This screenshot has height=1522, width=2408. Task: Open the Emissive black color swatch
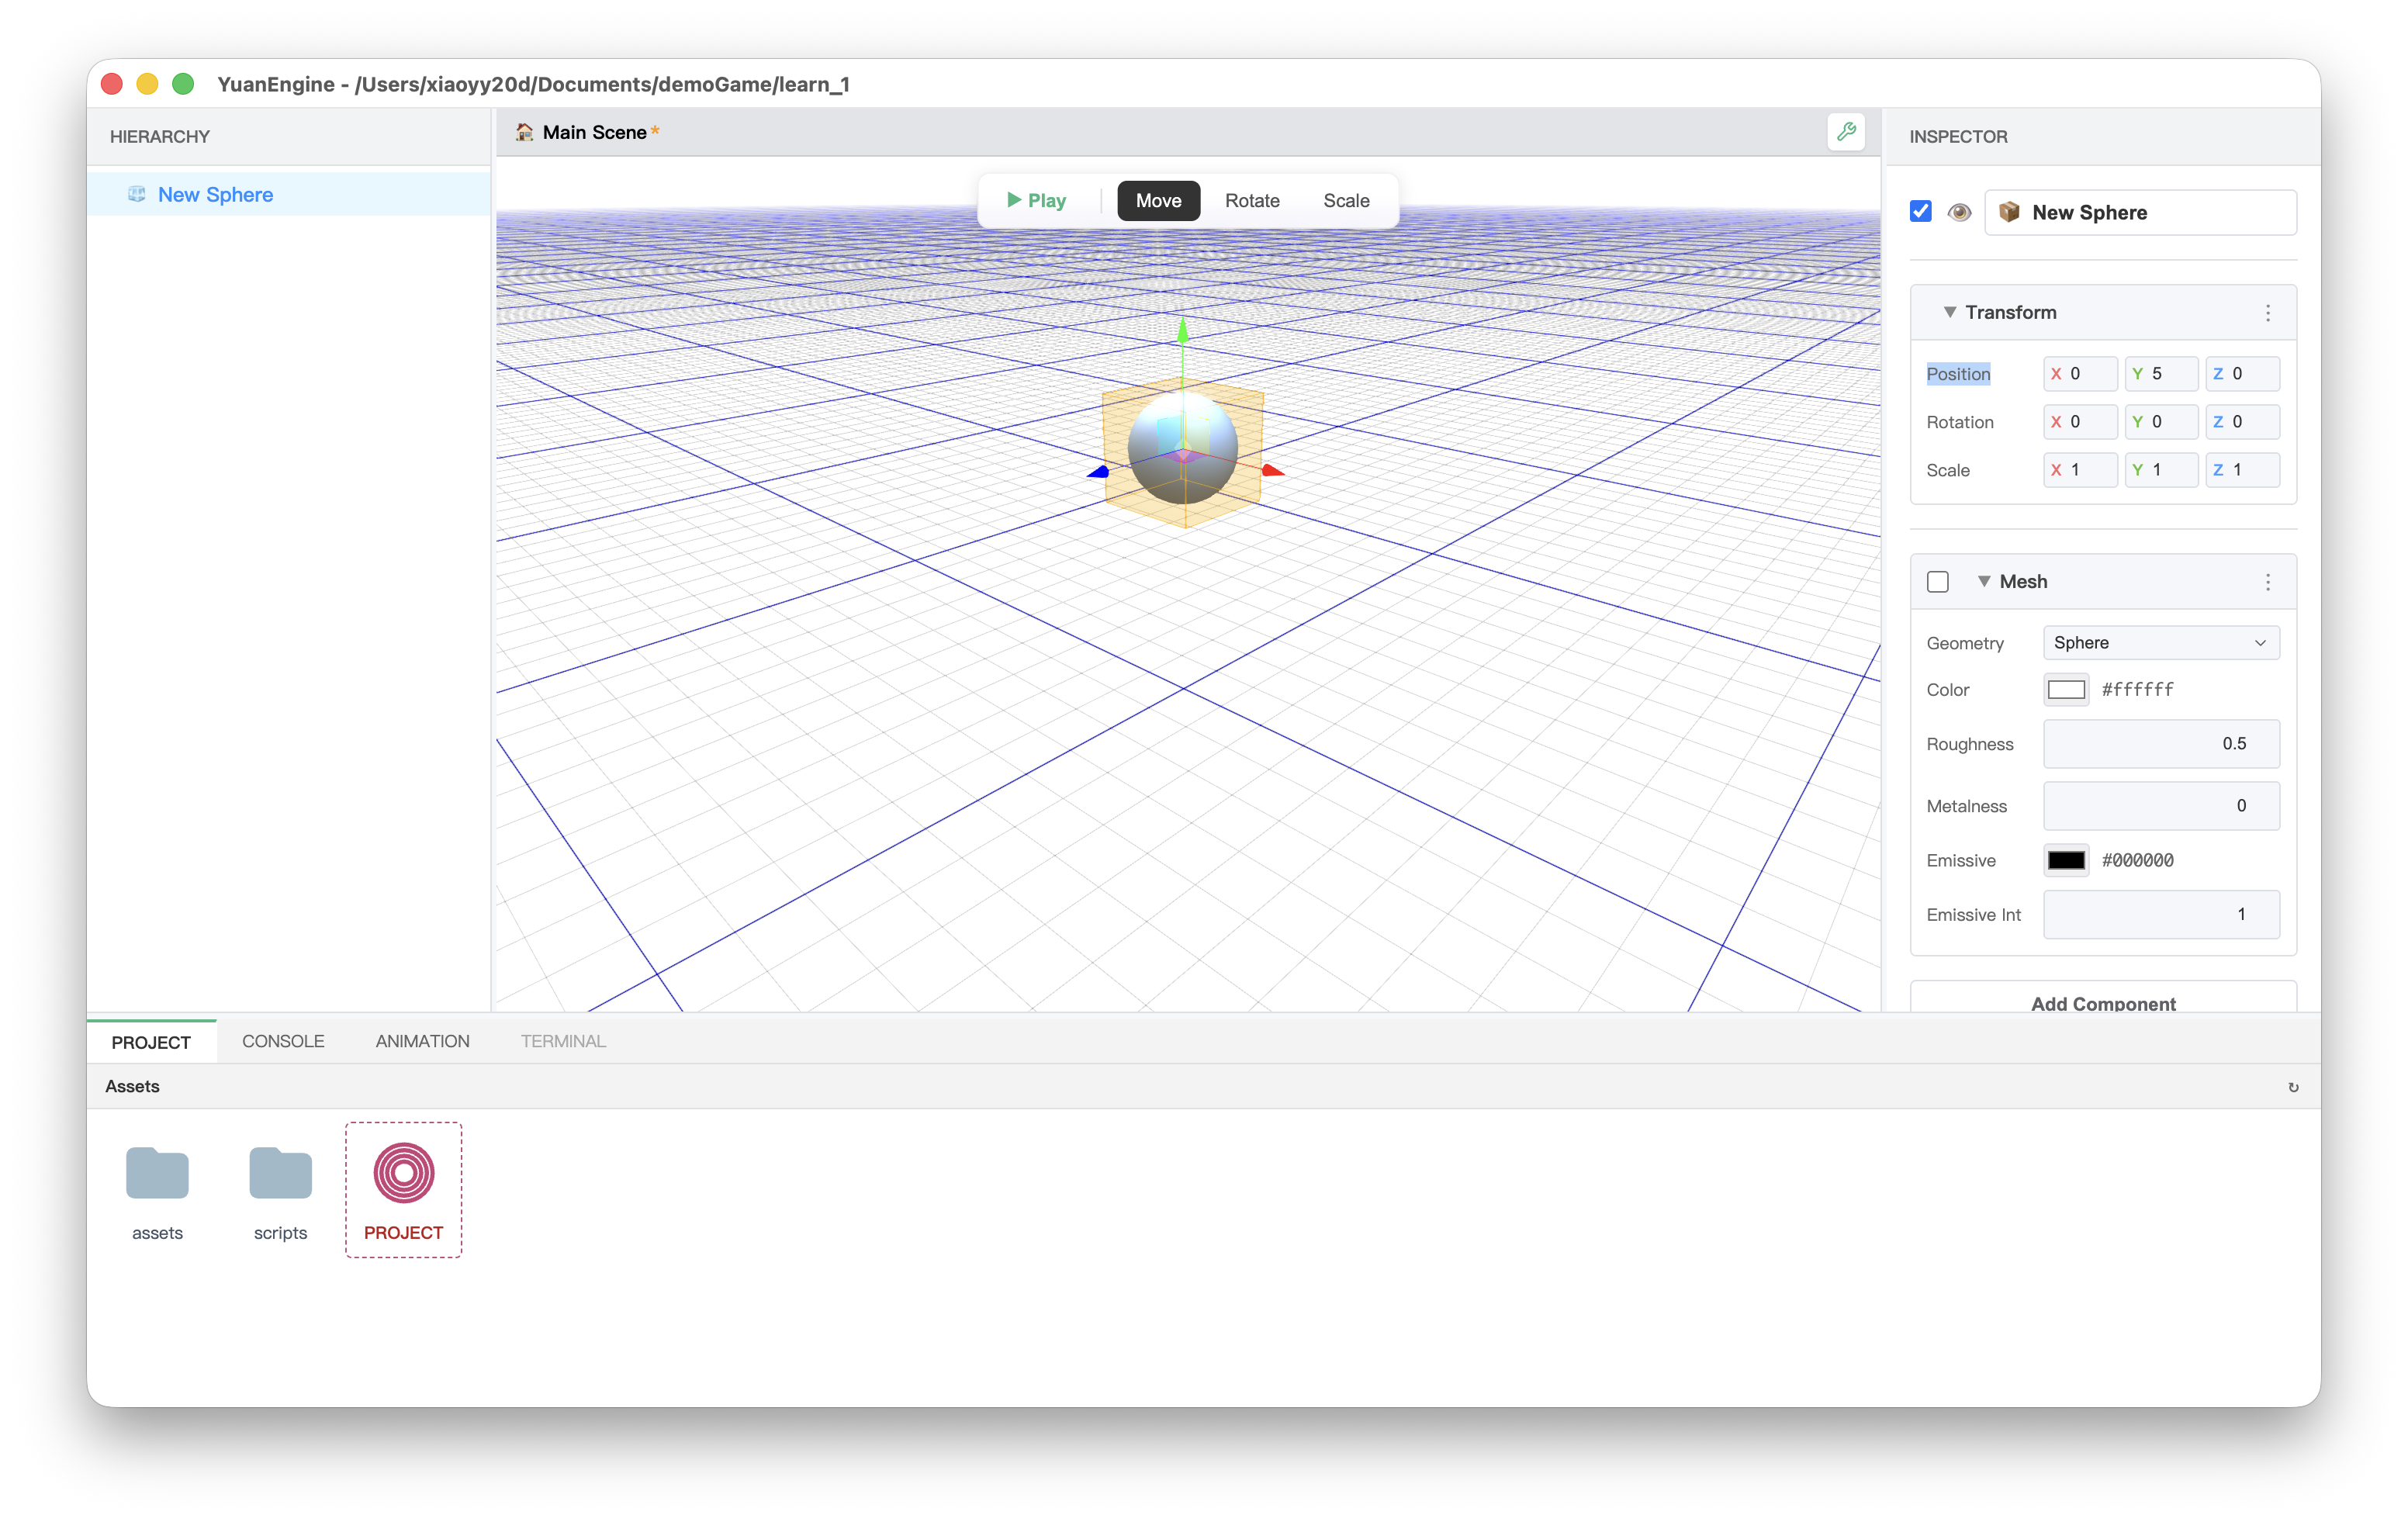pyautogui.click(x=2066, y=860)
